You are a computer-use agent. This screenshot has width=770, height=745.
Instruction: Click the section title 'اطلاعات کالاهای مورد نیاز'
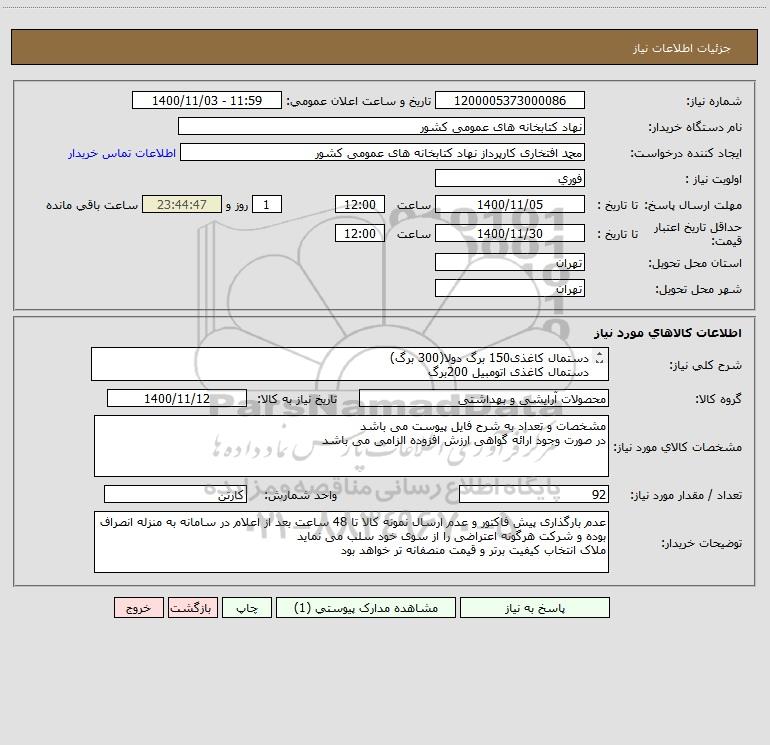pyautogui.click(x=668, y=333)
